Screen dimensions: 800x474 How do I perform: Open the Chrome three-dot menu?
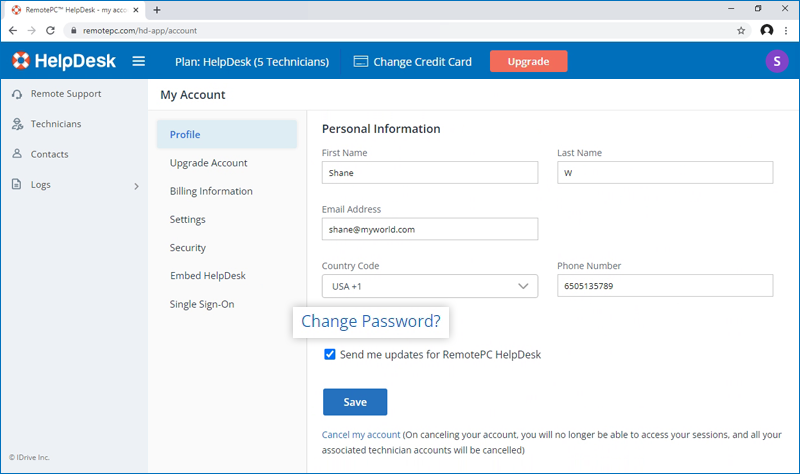[786, 31]
